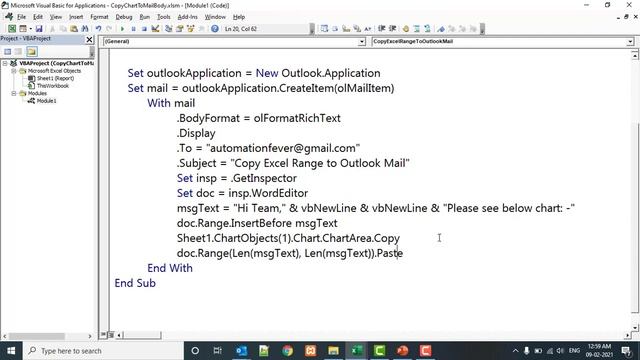Switch to Full Module View button

click(111, 335)
